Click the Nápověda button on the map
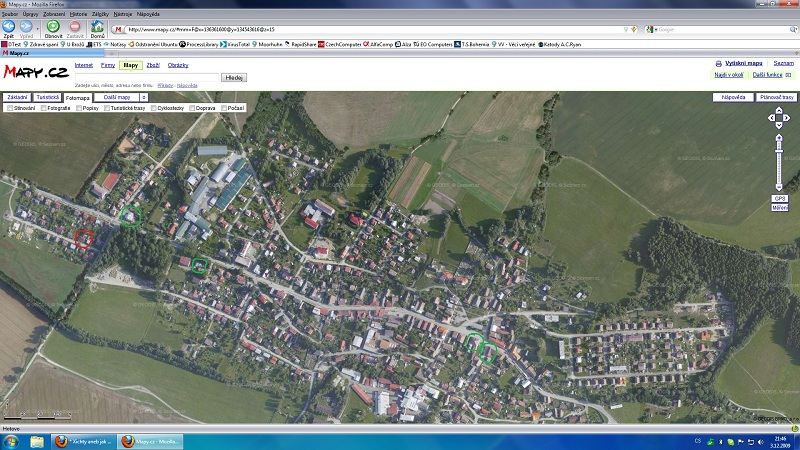 pyautogui.click(x=733, y=97)
